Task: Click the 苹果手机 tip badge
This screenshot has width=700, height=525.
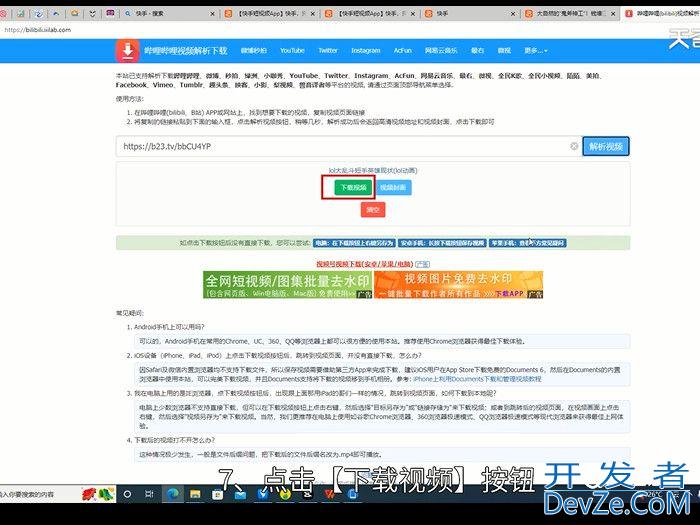Action: [x=528, y=243]
